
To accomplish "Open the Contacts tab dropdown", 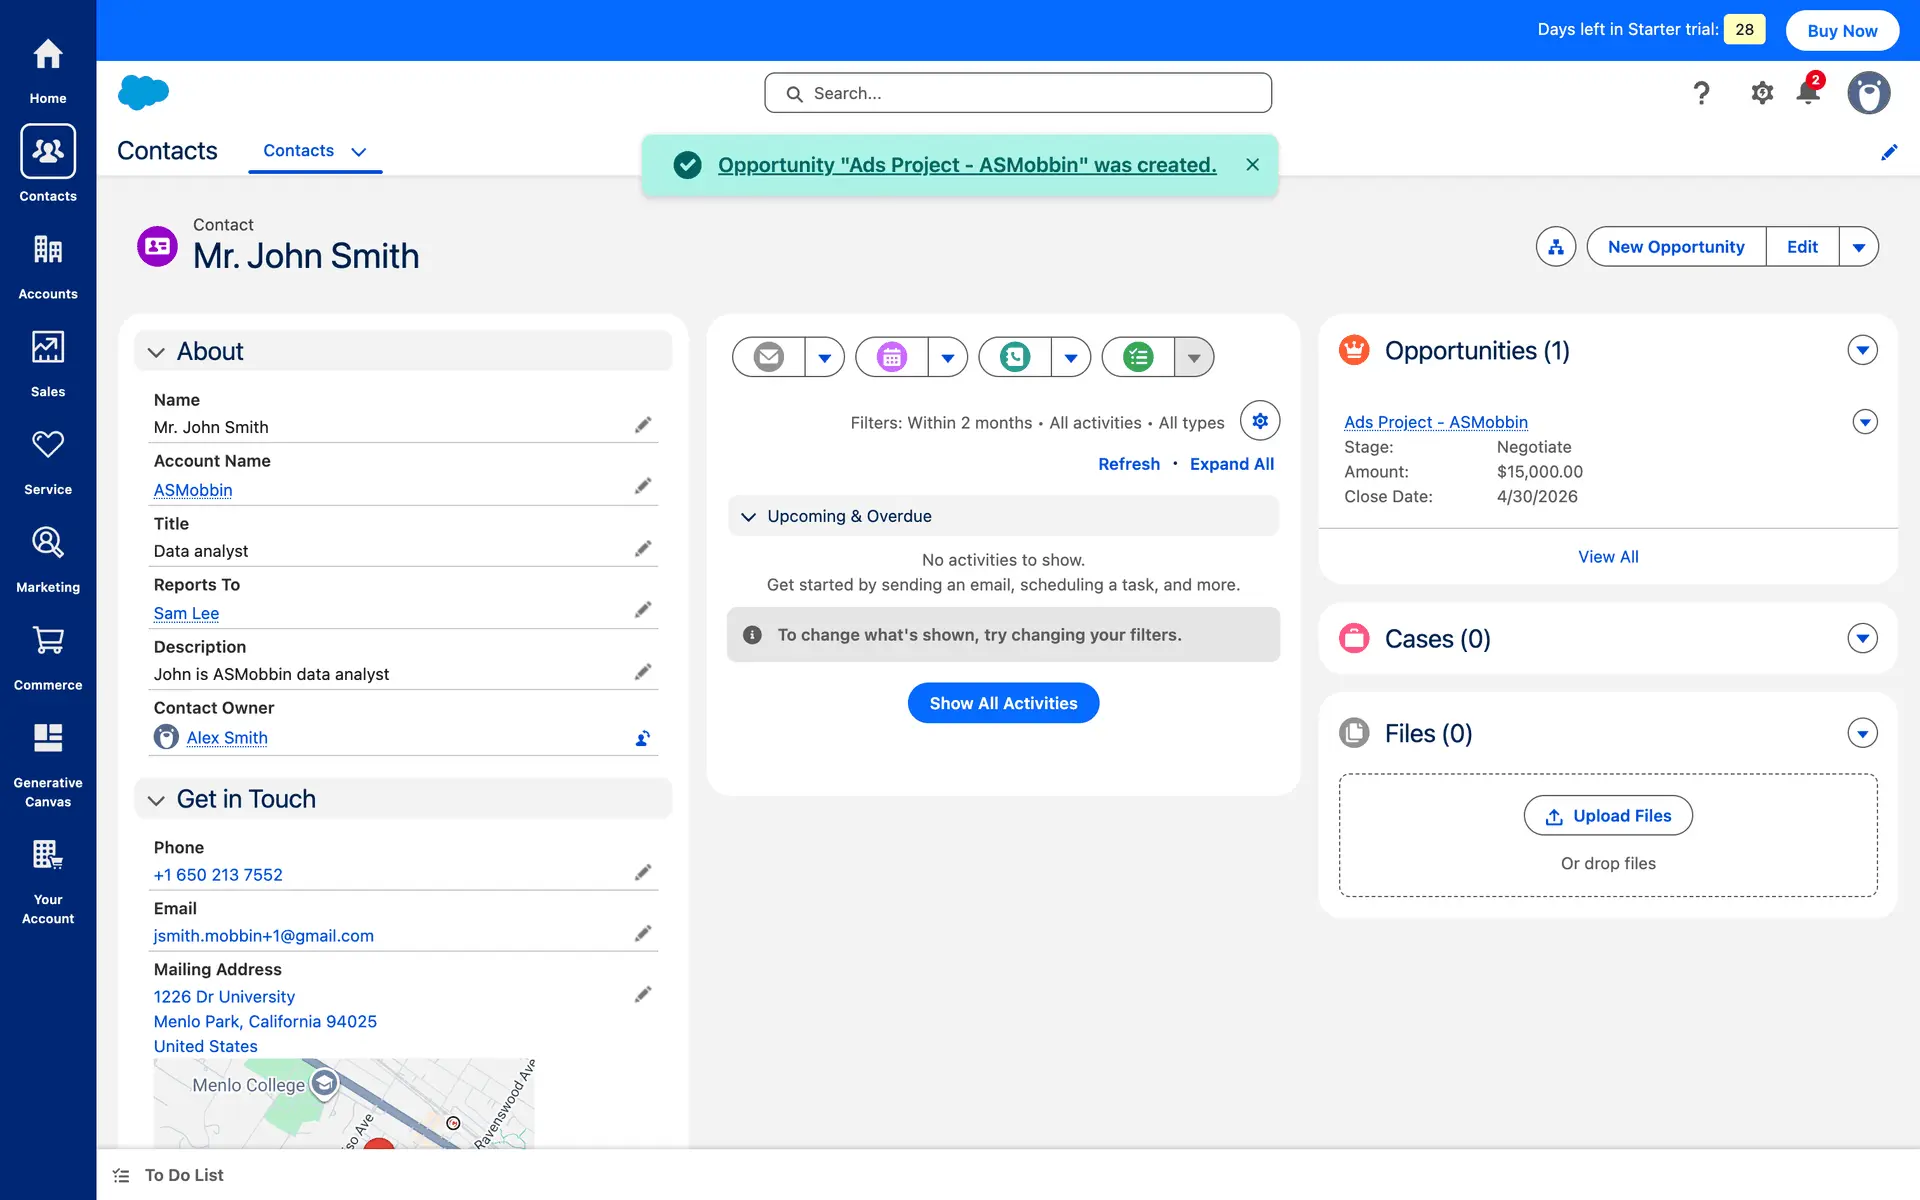I will click(359, 152).
